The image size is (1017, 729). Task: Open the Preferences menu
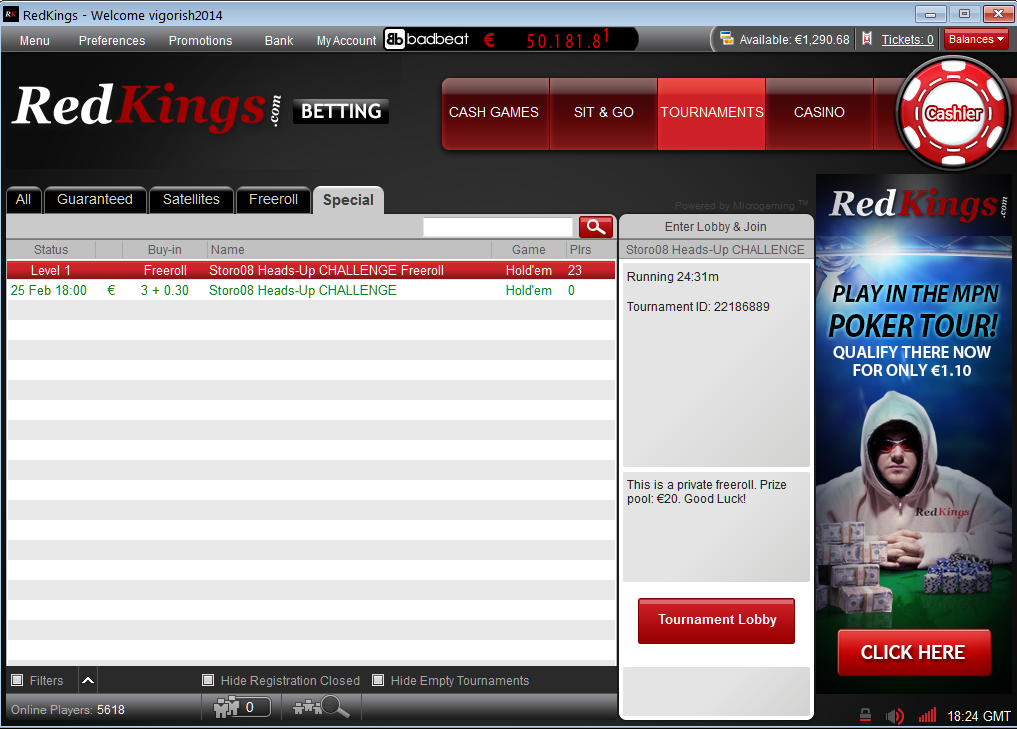click(112, 41)
